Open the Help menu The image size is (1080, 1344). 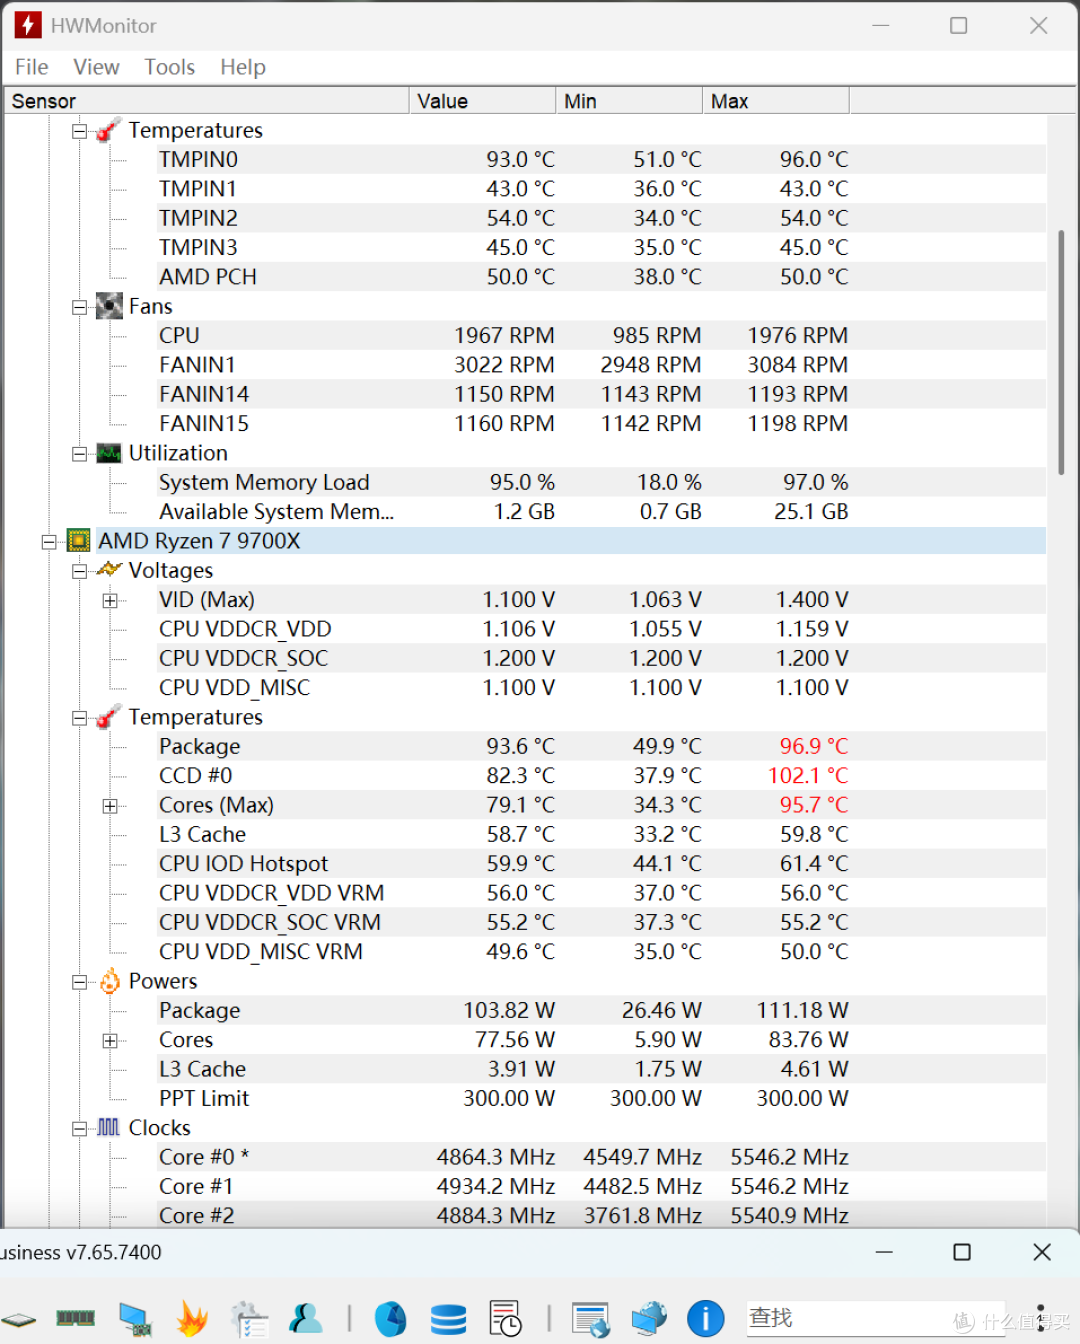(x=243, y=67)
